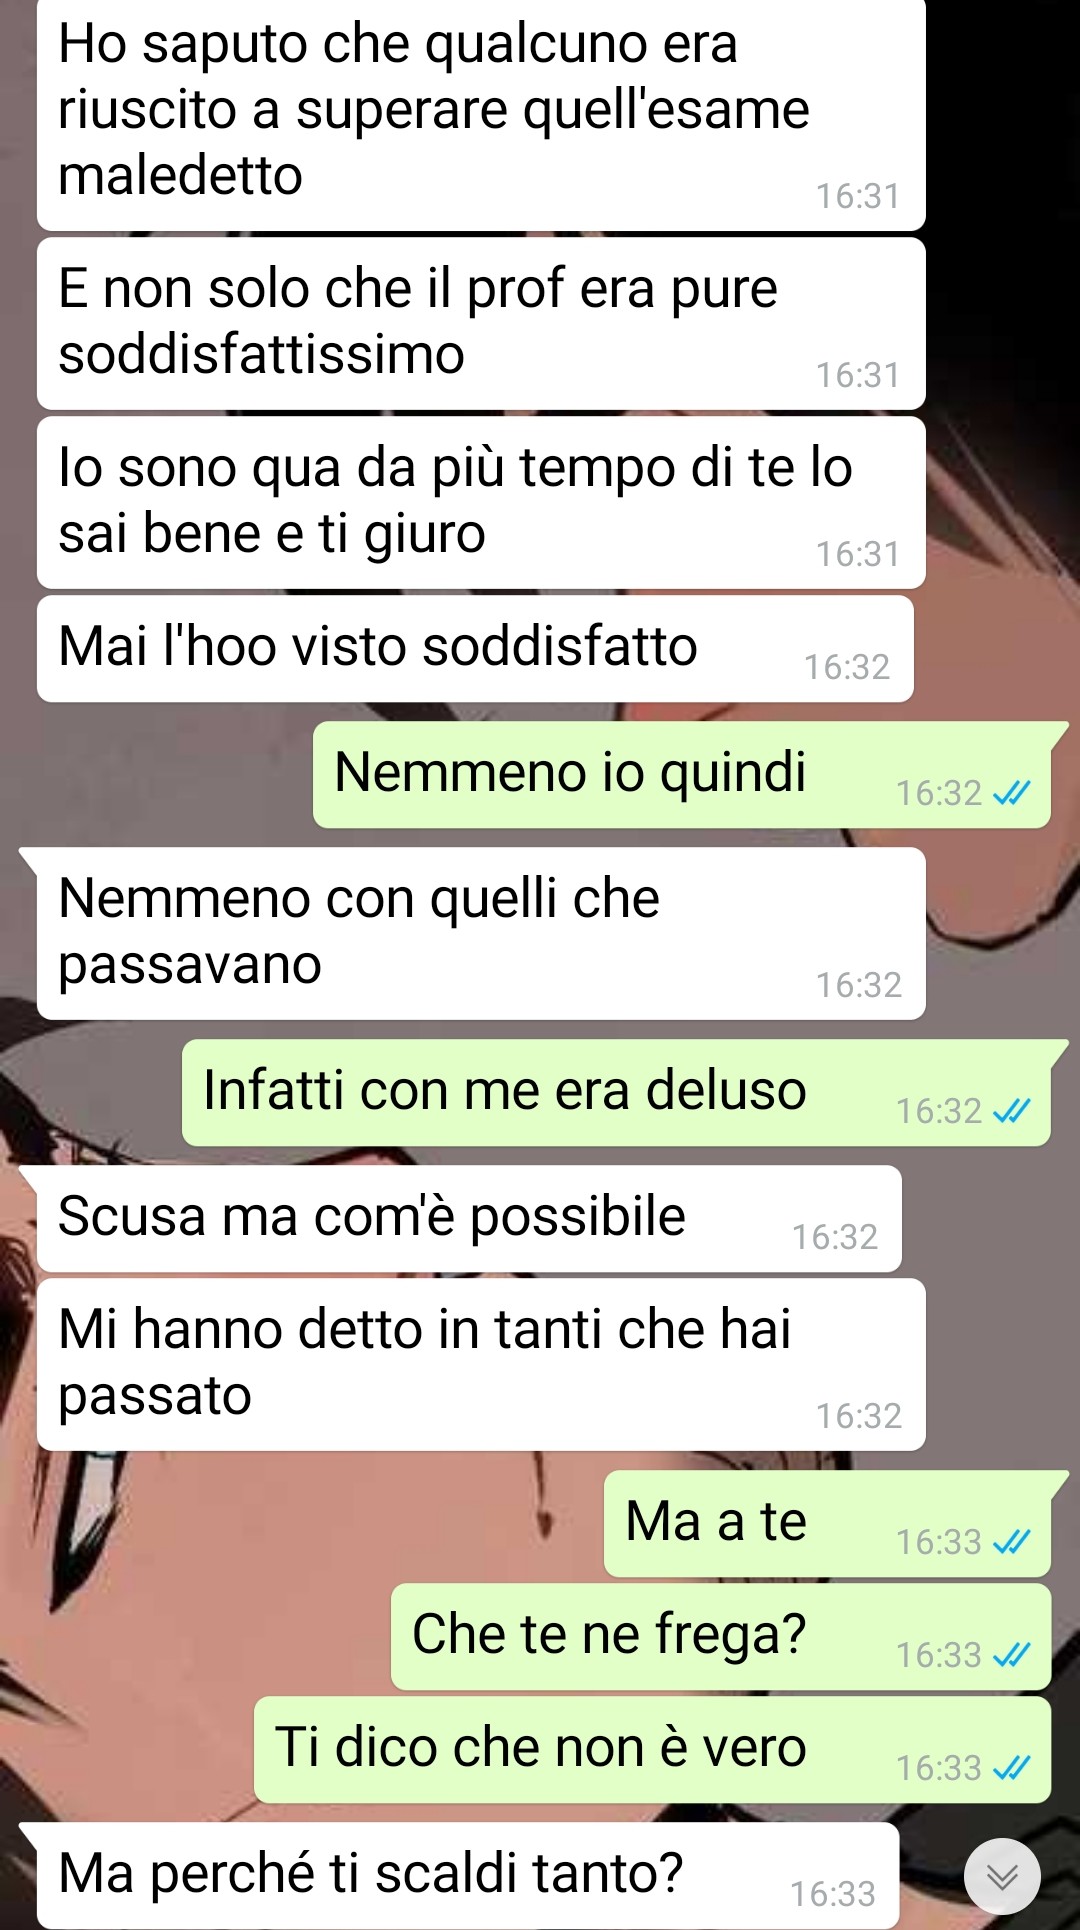This screenshot has height=1930, width=1080.
Task: Select message 'Mi hanno detto in tanti'
Action: [481, 1364]
